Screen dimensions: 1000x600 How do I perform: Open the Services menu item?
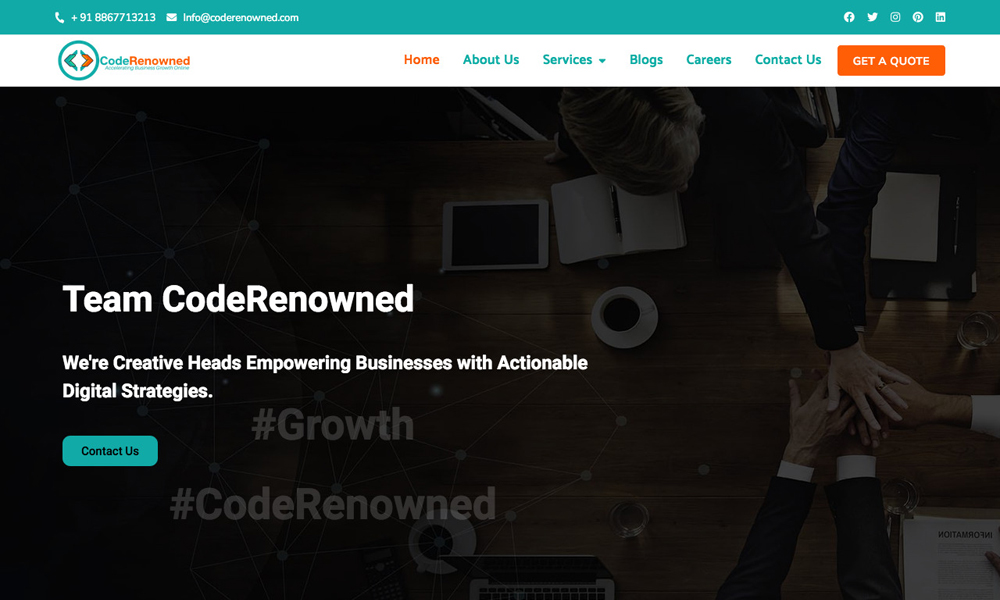567,60
